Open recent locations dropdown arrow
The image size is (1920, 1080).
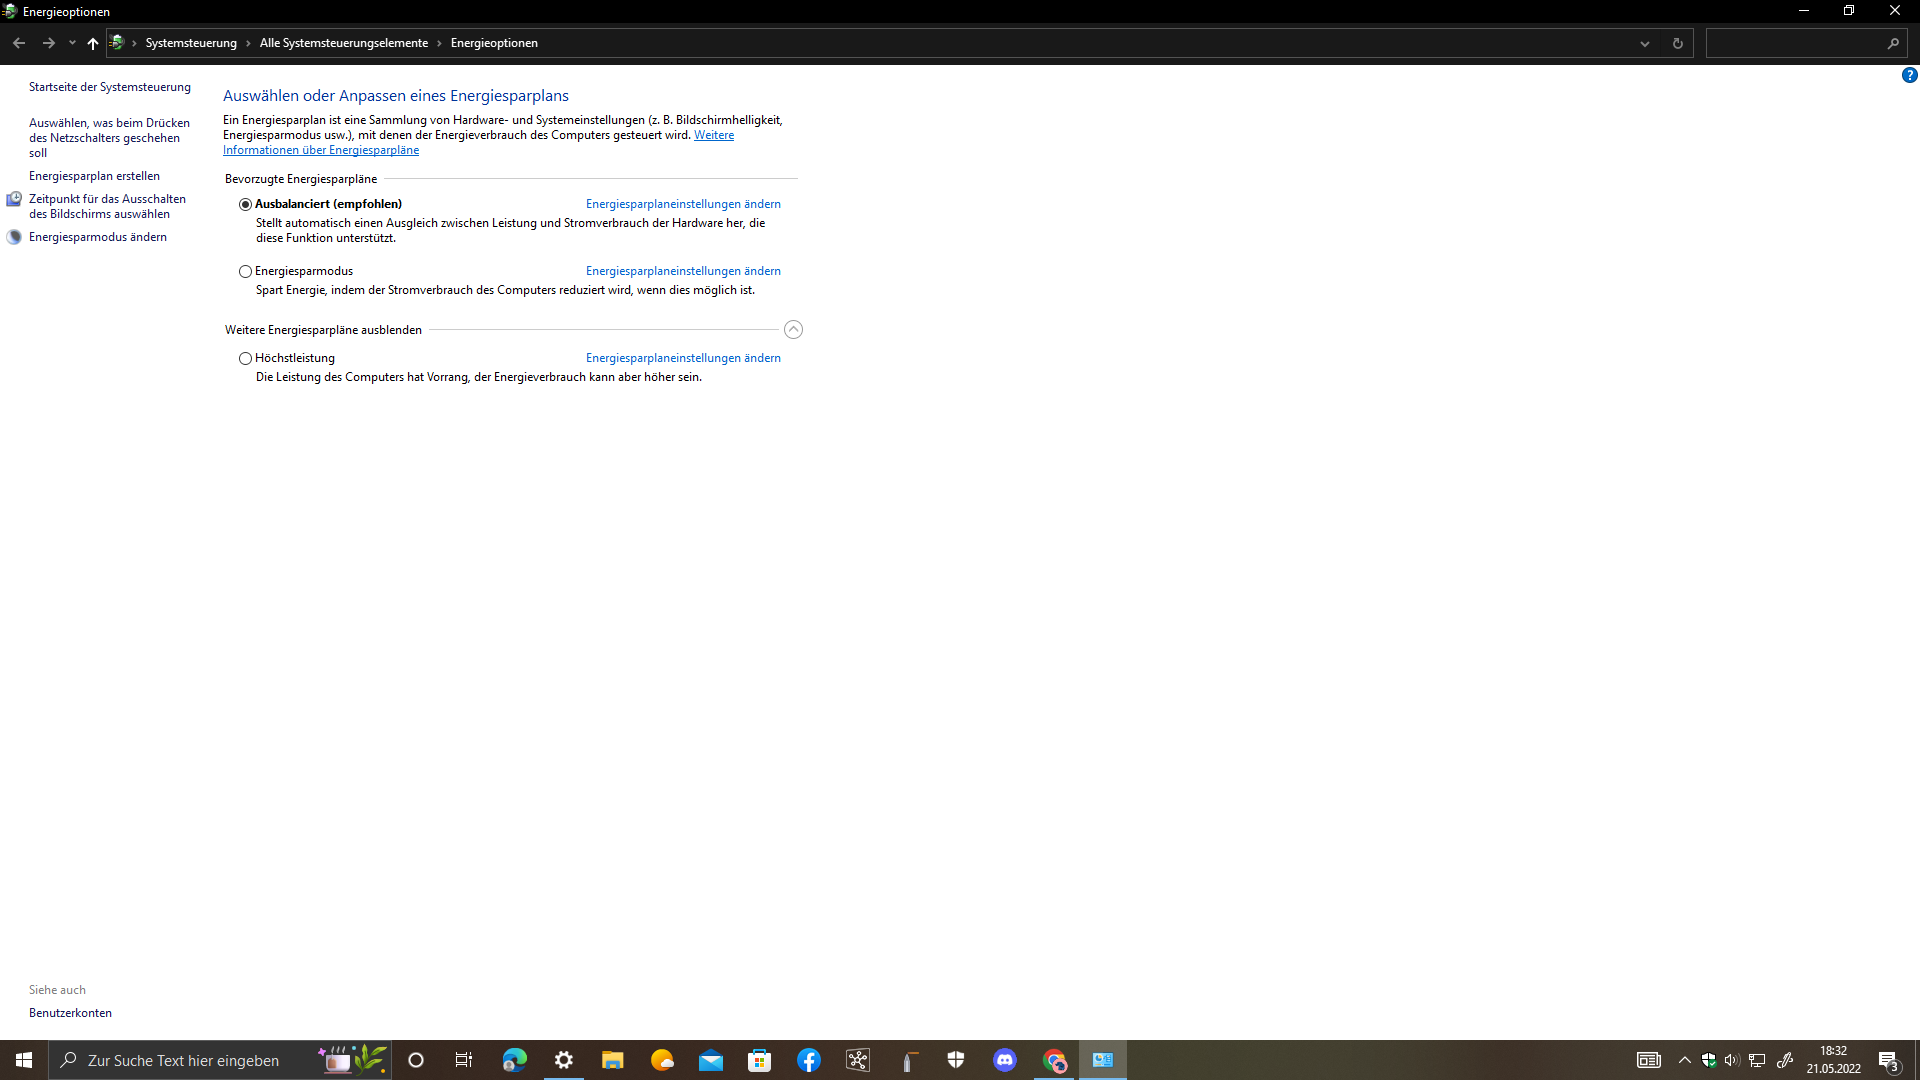(x=72, y=43)
